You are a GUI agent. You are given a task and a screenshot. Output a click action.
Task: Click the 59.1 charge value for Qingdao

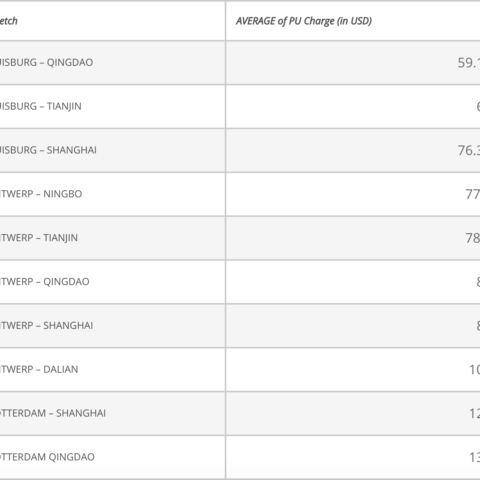pyautogui.click(x=469, y=63)
